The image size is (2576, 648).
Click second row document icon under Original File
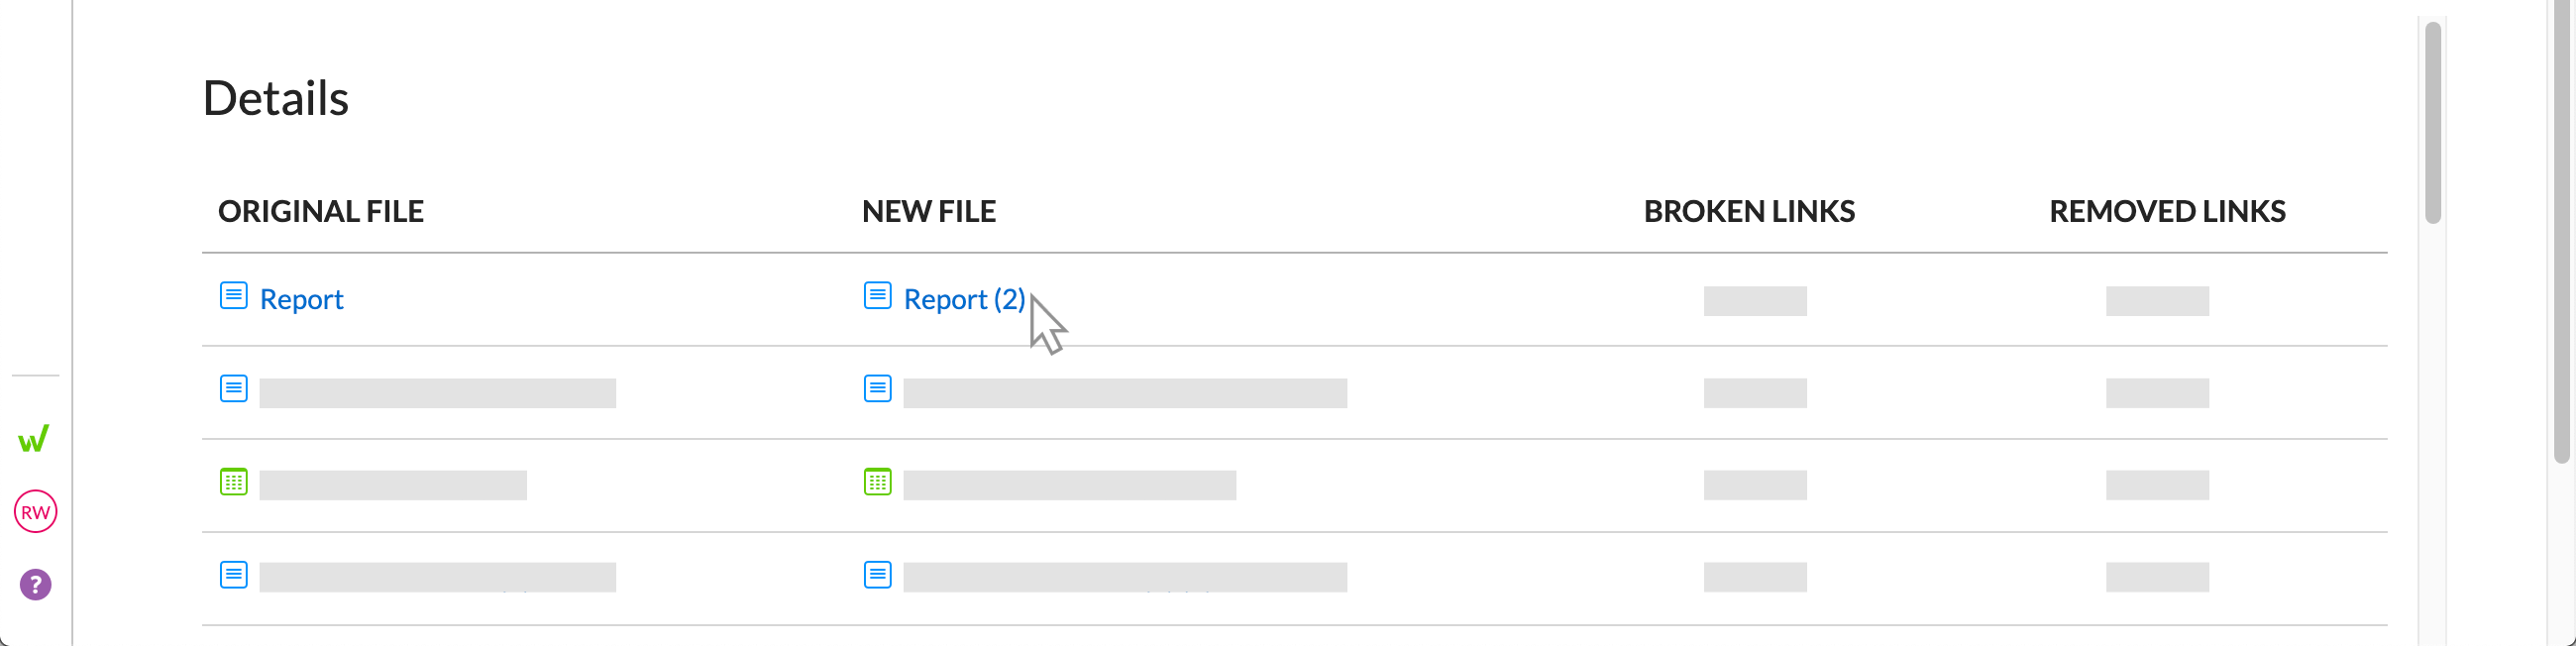click(x=233, y=389)
